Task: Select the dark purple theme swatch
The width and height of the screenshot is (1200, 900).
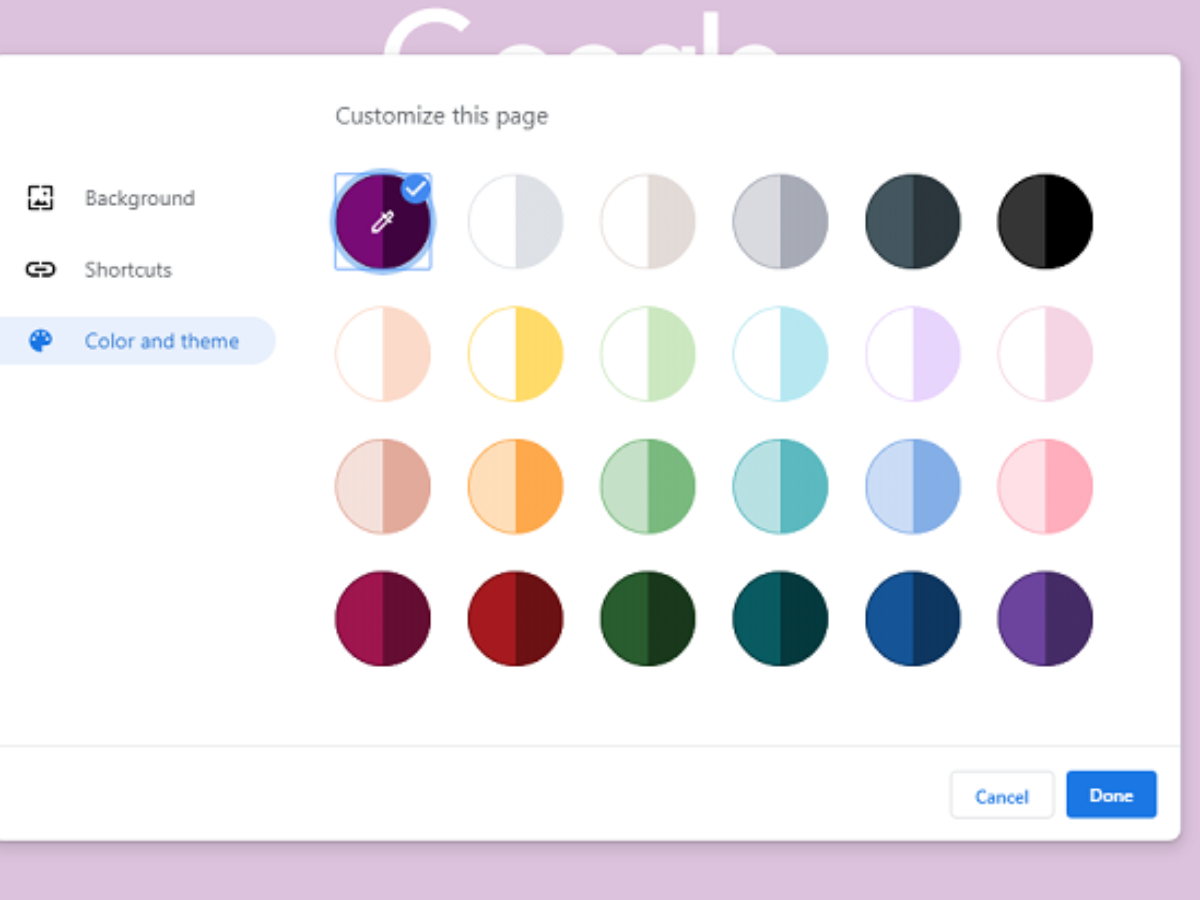Action: [x=1045, y=619]
